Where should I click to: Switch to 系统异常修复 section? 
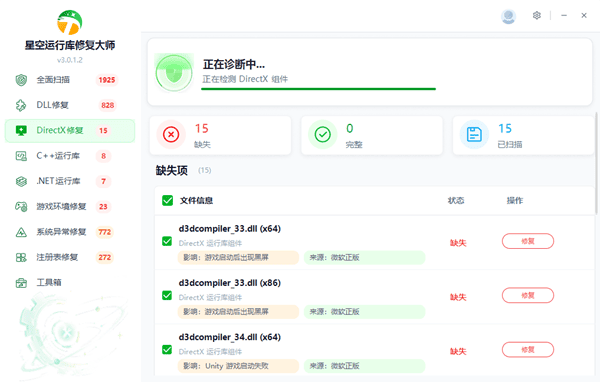click(x=70, y=232)
